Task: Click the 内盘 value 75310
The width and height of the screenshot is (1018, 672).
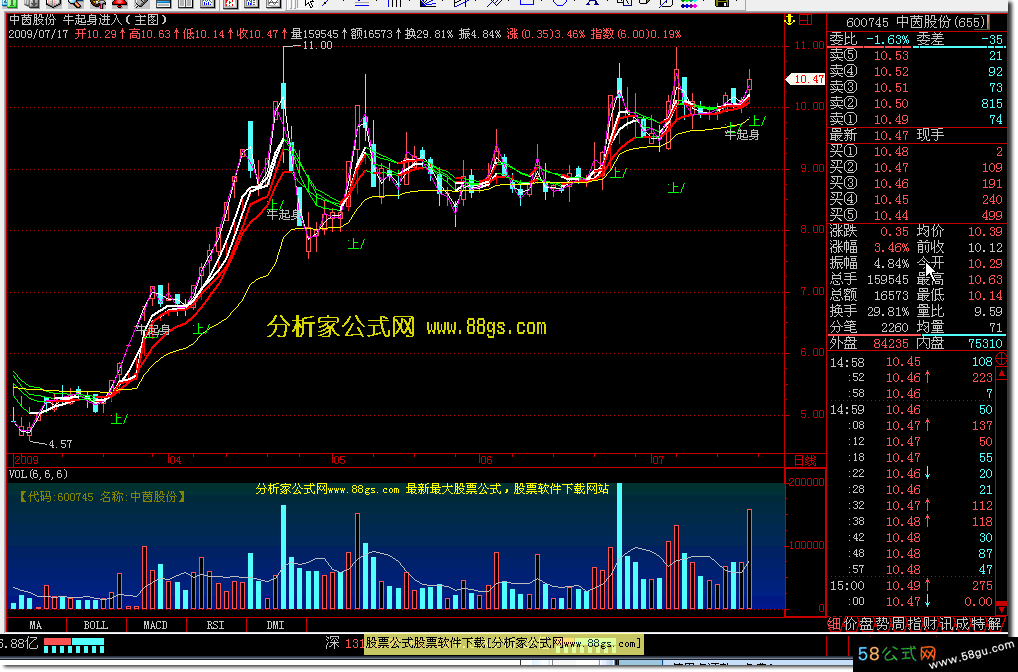Action: tap(985, 343)
